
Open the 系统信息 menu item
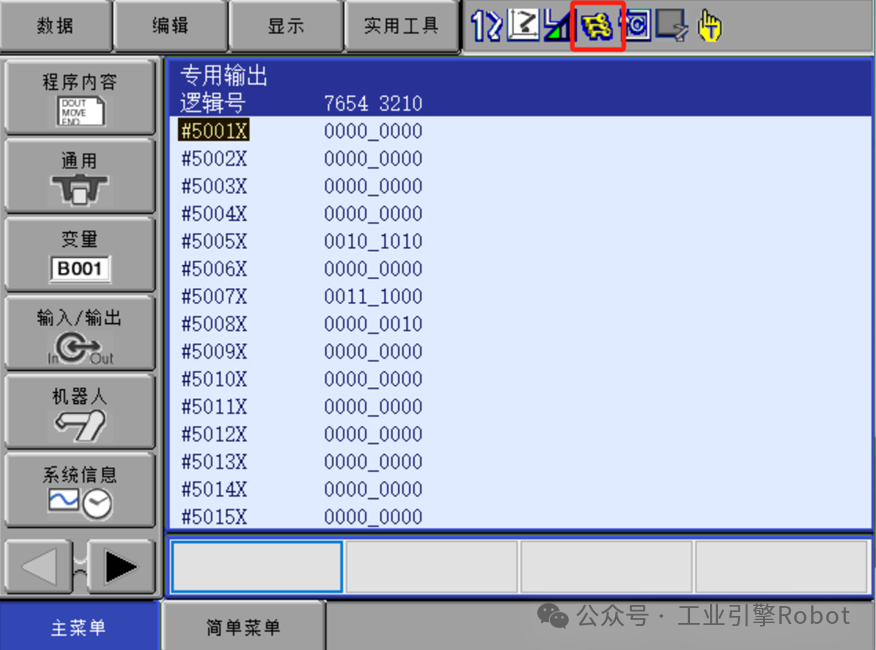pos(80,490)
